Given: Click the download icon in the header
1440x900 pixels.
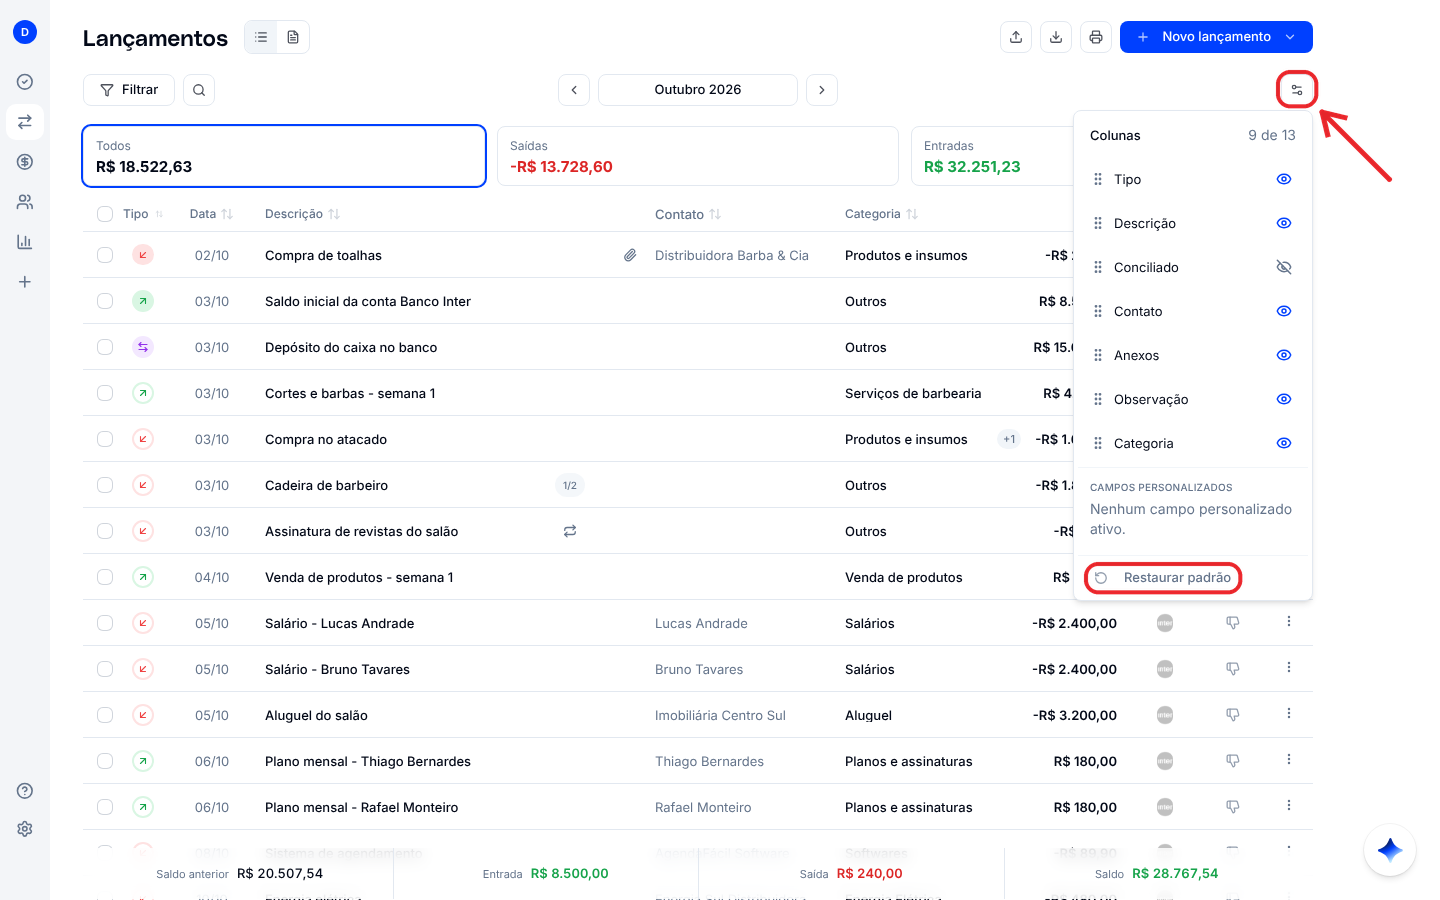Looking at the screenshot, I should 1056,37.
